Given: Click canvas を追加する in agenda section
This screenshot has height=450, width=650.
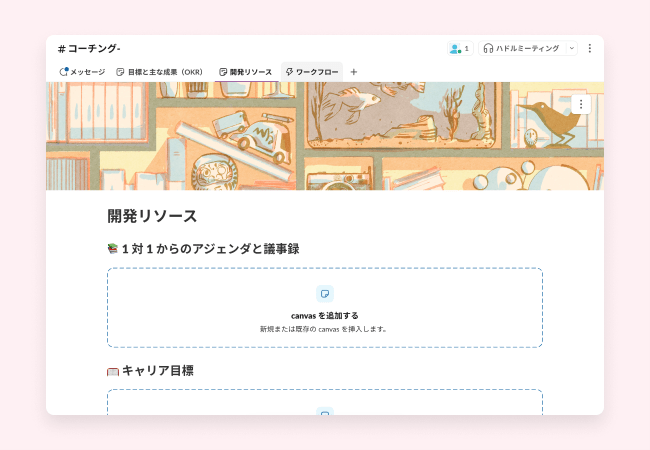Looking at the screenshot, I should pos(325,315).
